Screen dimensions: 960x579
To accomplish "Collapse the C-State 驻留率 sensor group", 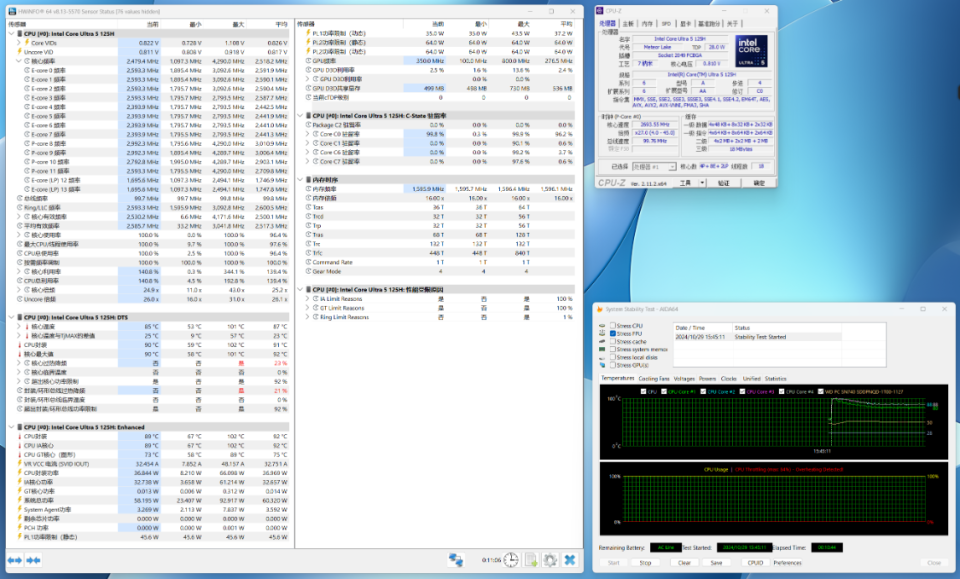I will (300, 115).
